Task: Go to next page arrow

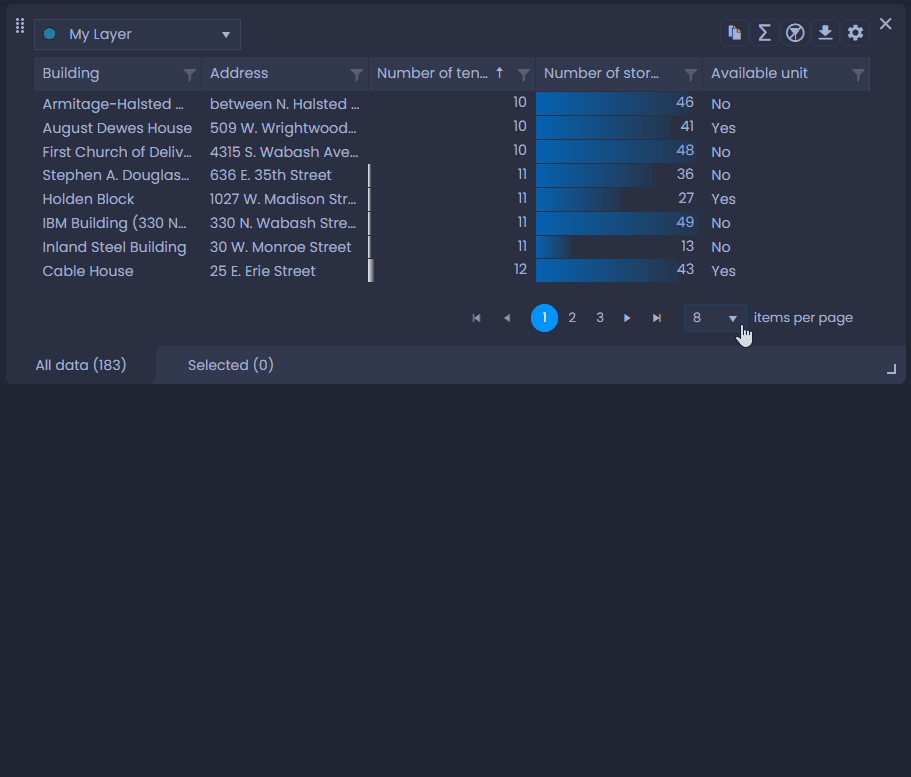Action: click(x=627, y=318)
